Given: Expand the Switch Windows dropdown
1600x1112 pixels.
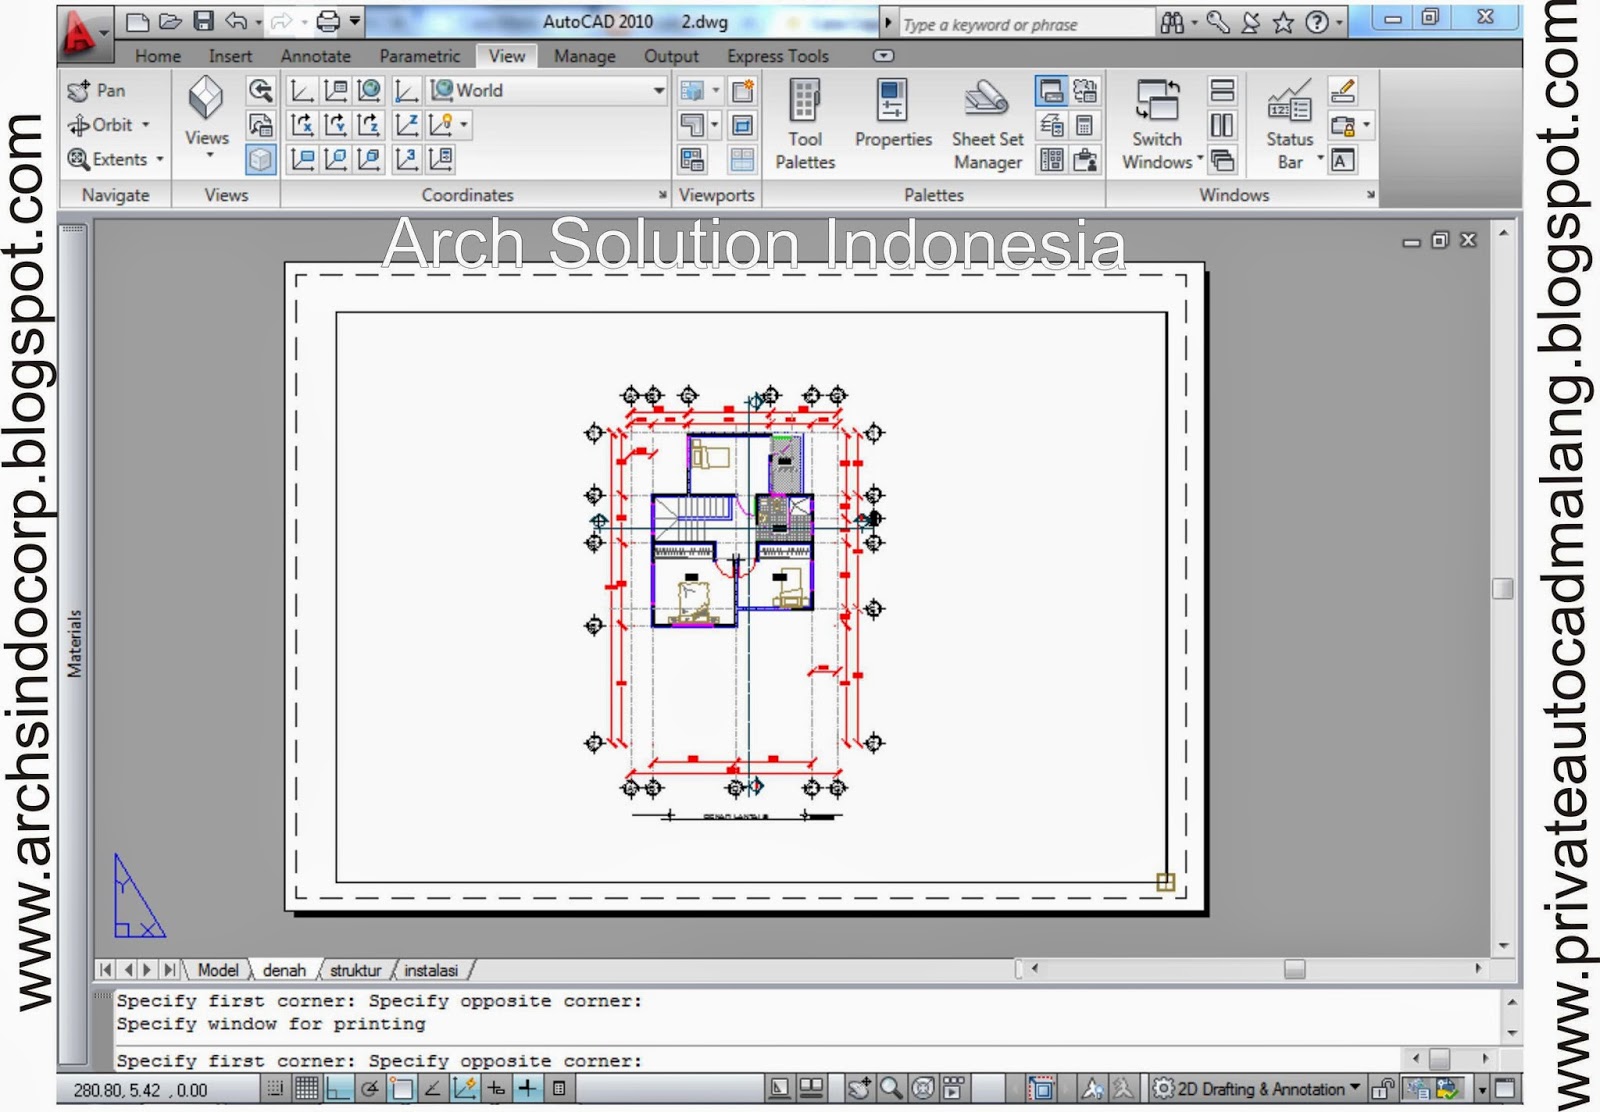Looking at the screenshot, I should (1200, 158).
